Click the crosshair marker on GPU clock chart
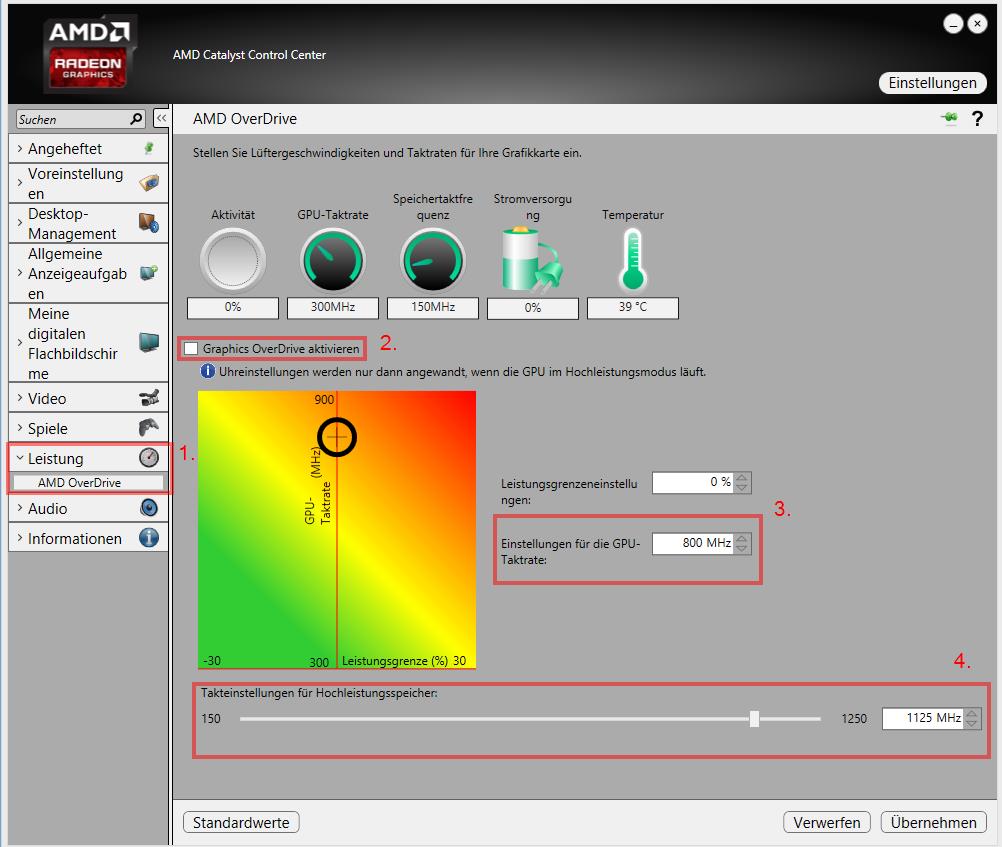Screen dimensions: 1002x847 [337, 437]
